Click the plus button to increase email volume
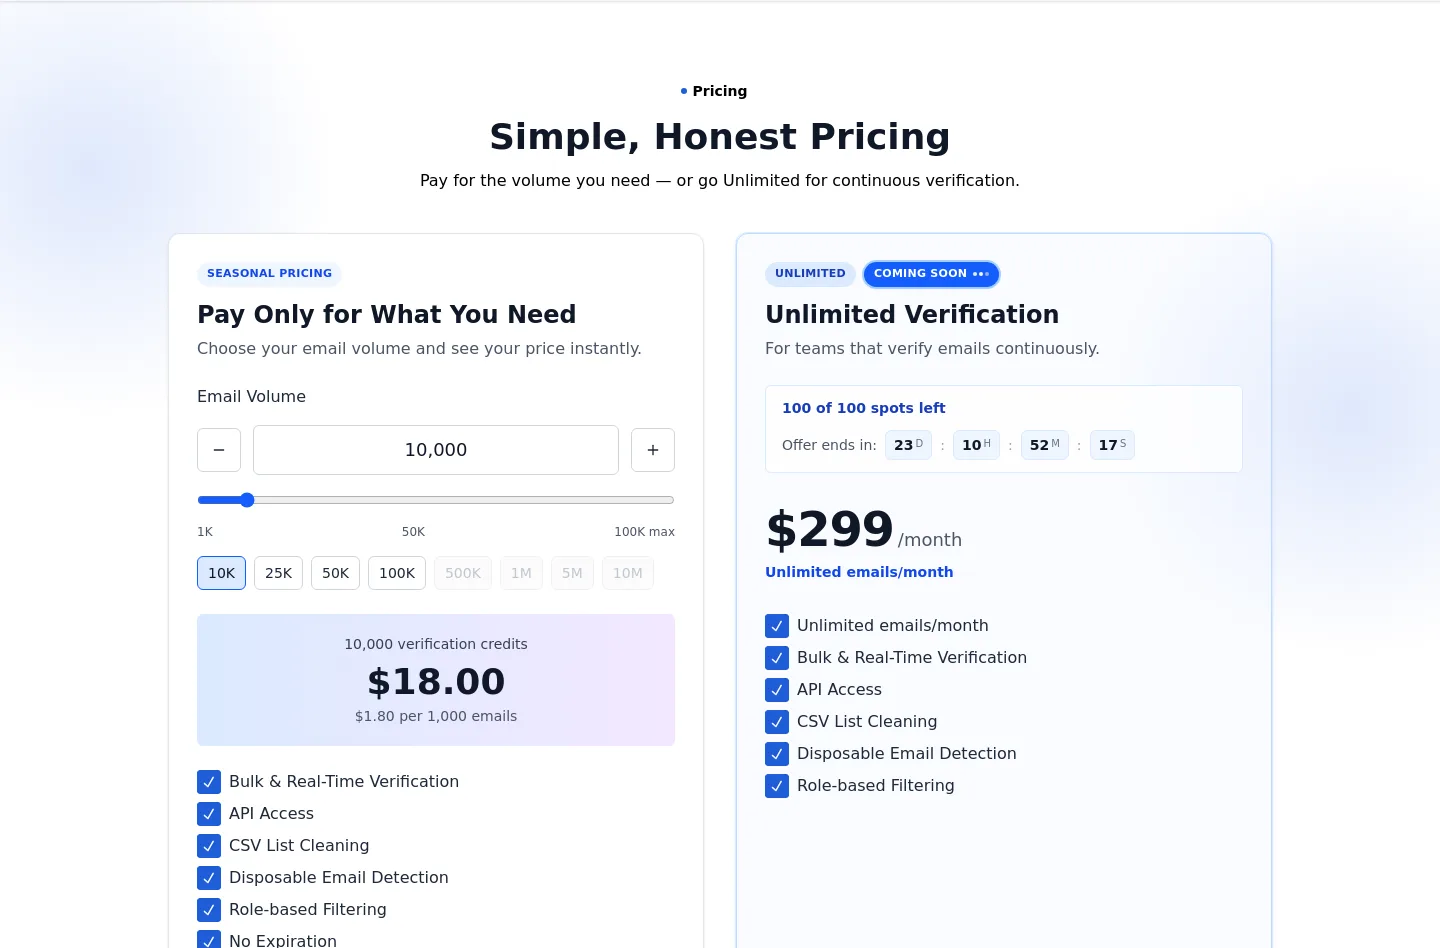The width and height of the screenshot is (1440, 948). (653, 450)
